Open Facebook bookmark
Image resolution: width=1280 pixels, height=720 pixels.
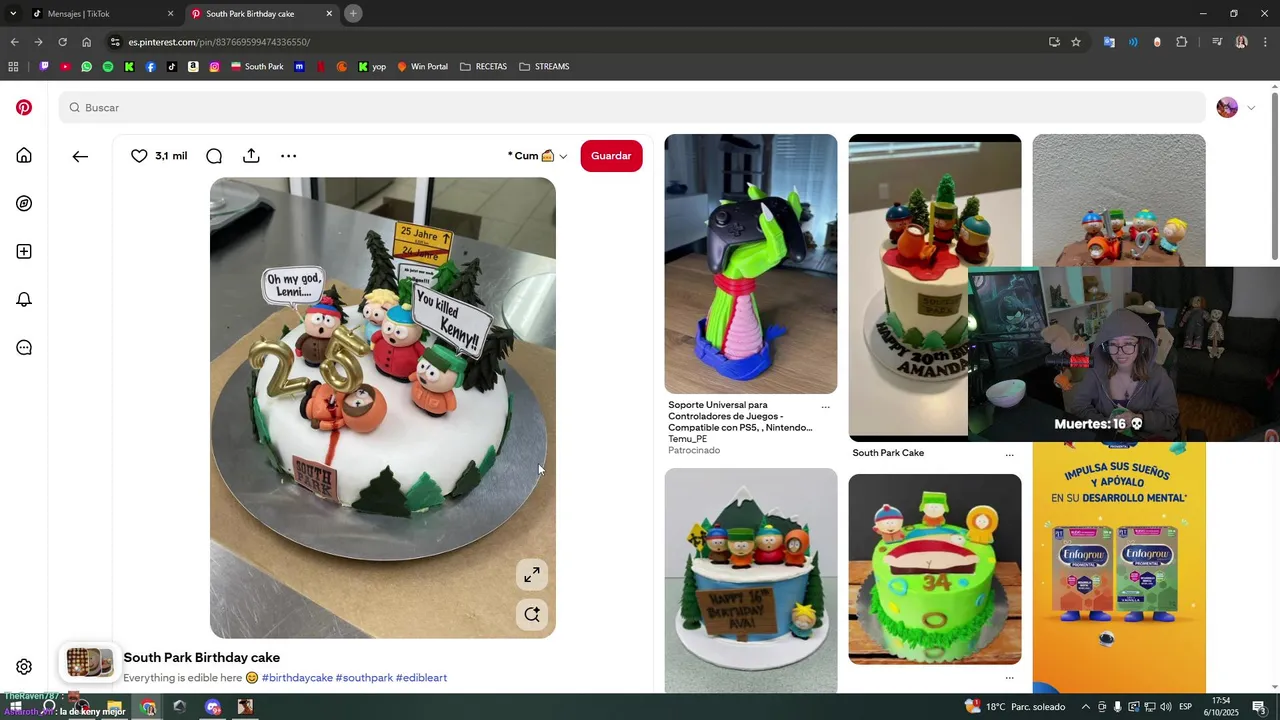151,67
